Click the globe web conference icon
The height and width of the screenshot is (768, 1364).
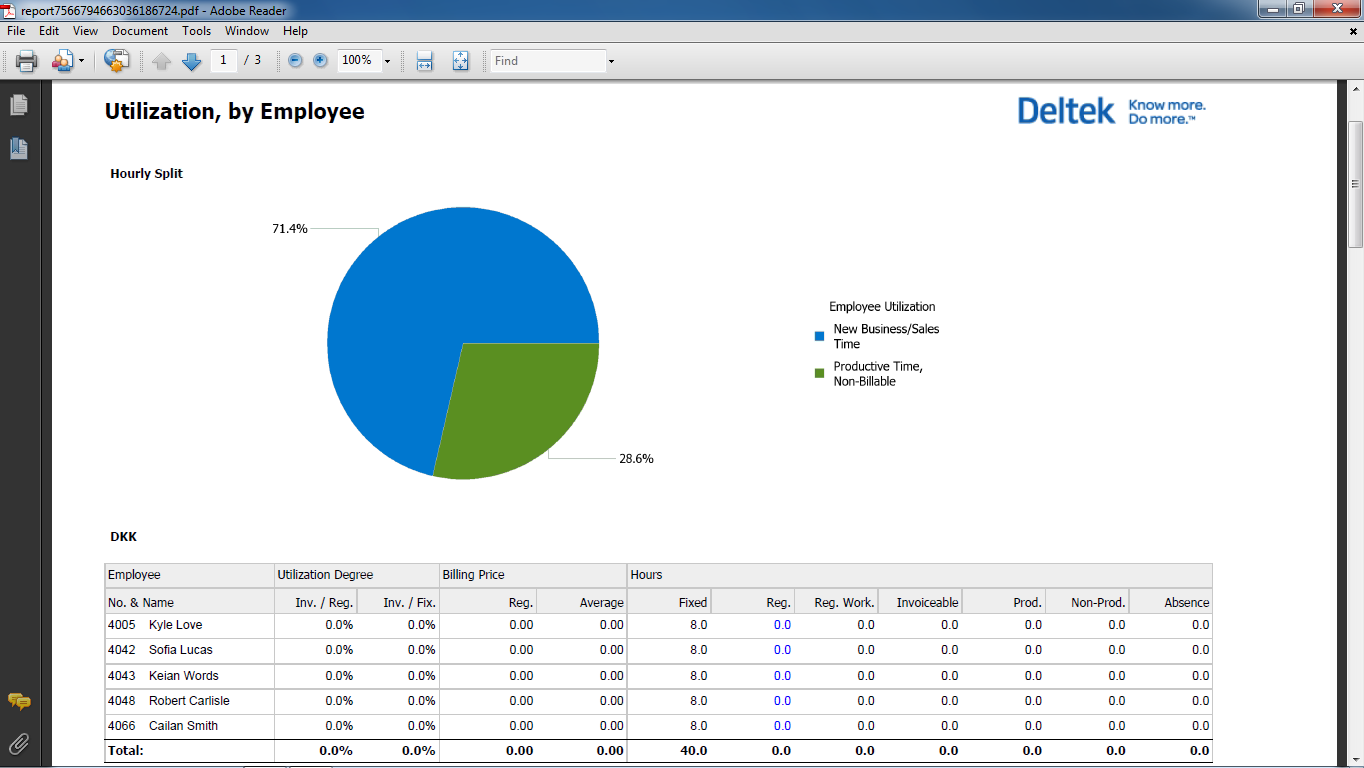click(x=117, y=61)
